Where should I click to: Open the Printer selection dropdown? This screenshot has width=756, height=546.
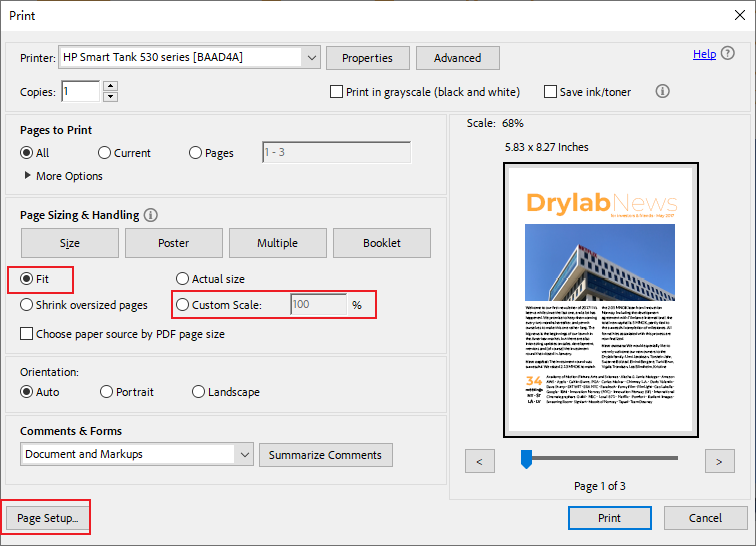pos(189,57)
